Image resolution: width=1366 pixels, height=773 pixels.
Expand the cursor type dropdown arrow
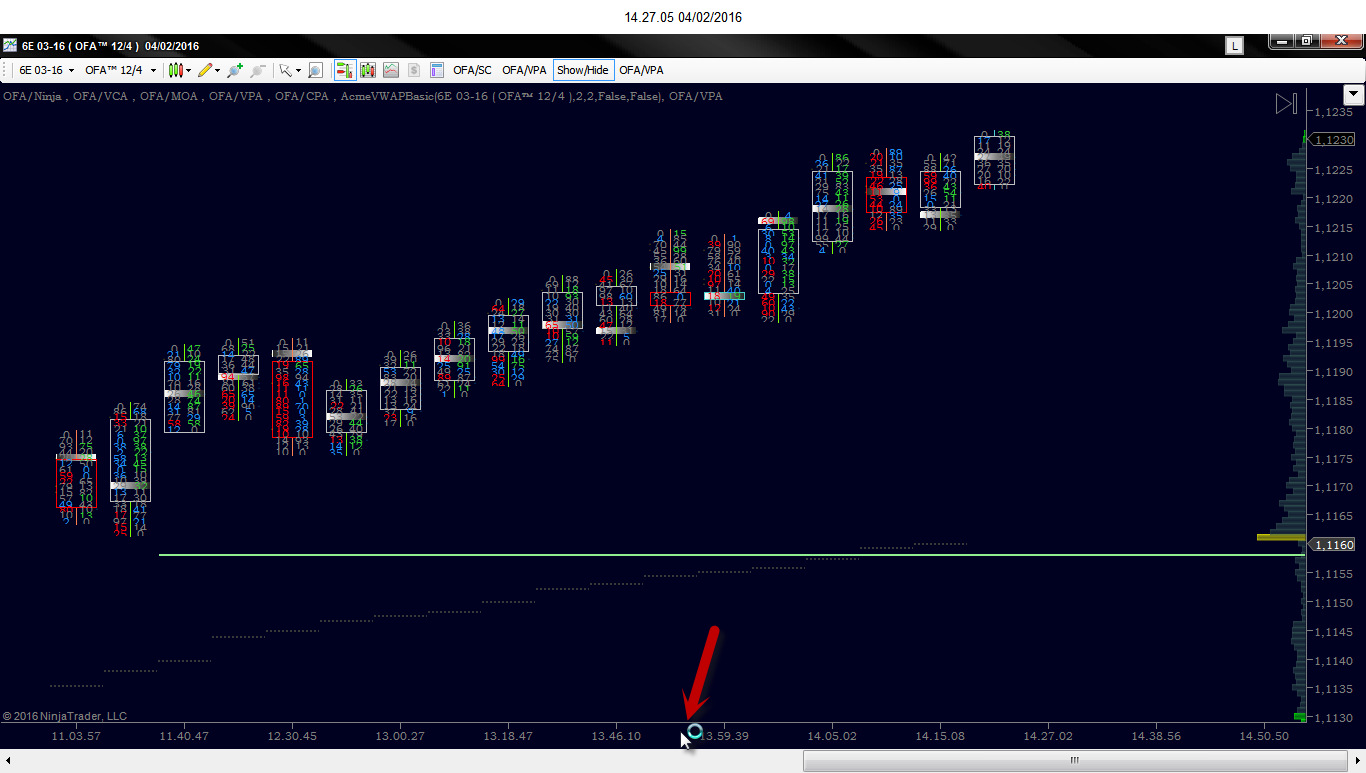[298, 70]
